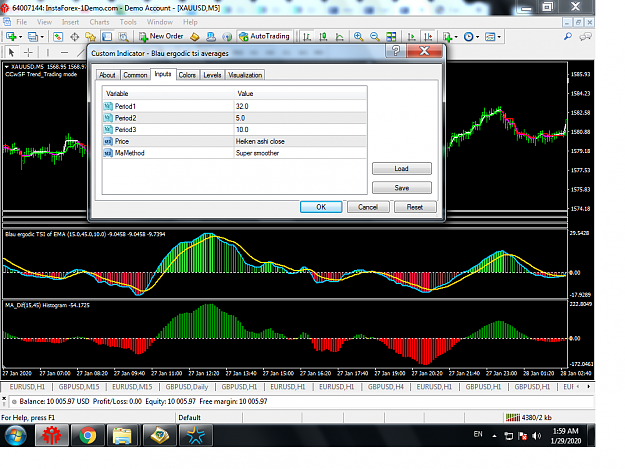Switch to the GBPUSD,M15 chart tab

pos(79,387)
